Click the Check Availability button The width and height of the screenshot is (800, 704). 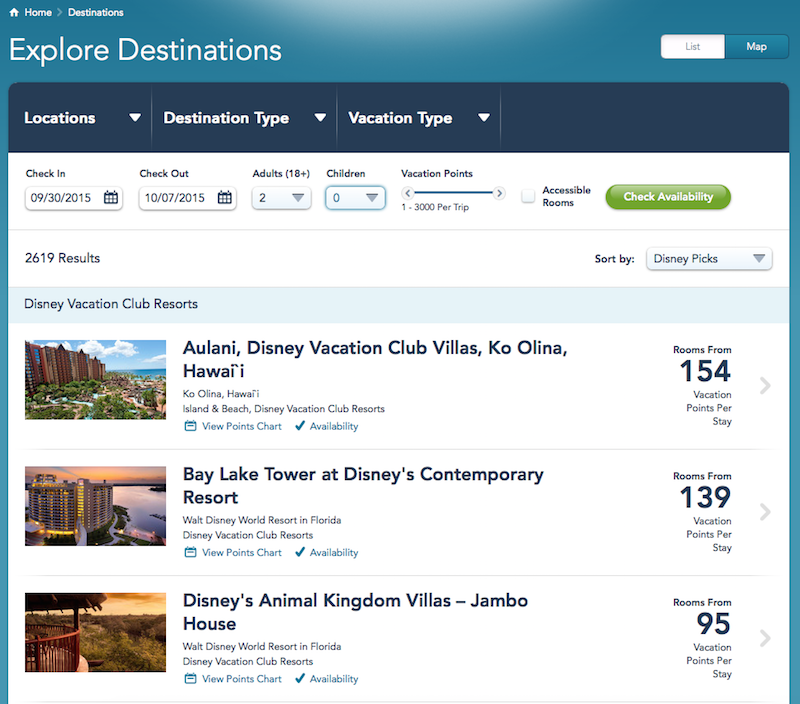pyautogui.click(x=668, y=197)
